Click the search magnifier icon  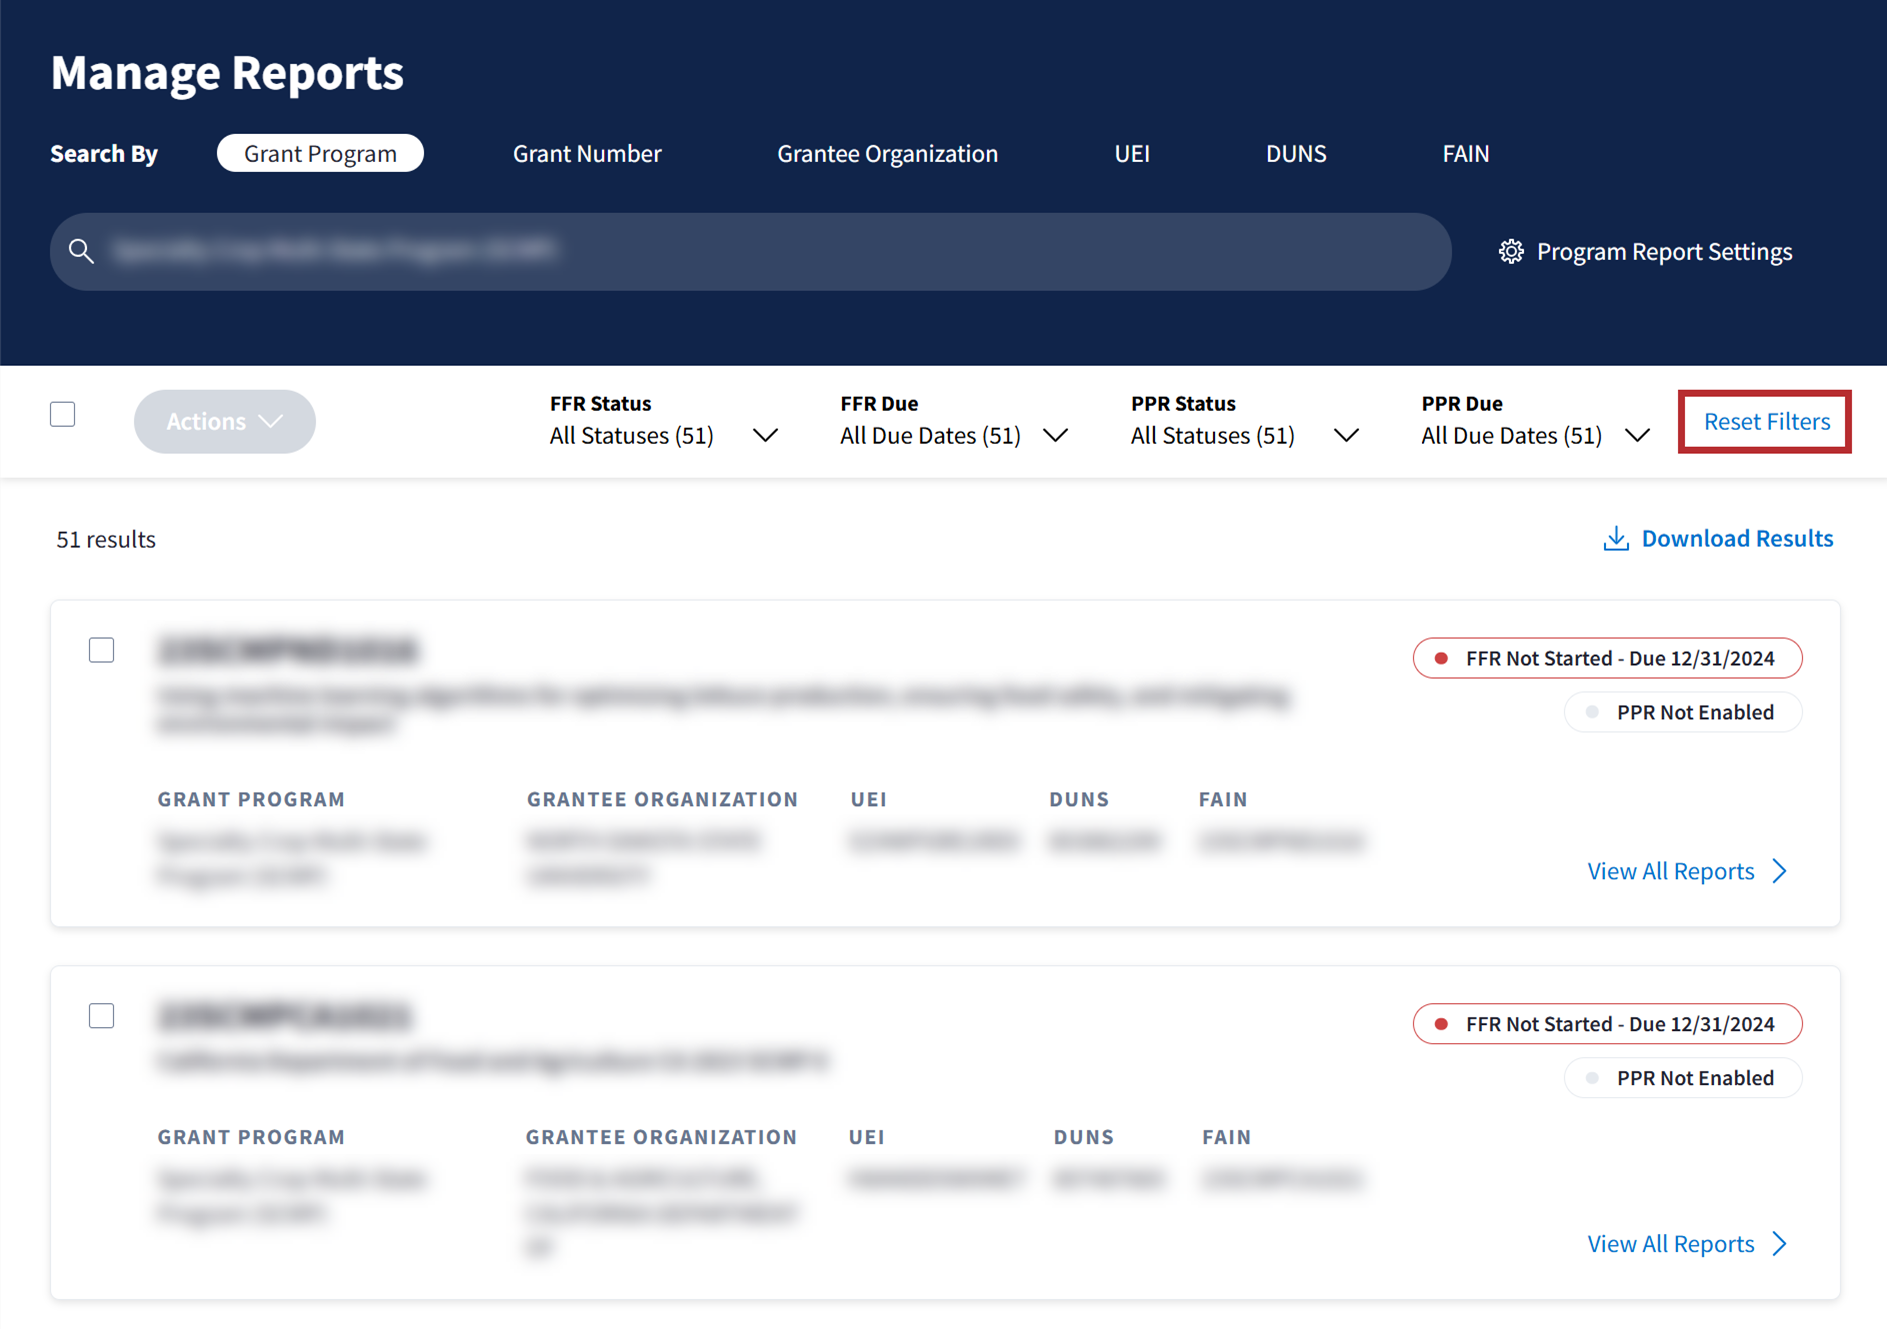[82, 251]
